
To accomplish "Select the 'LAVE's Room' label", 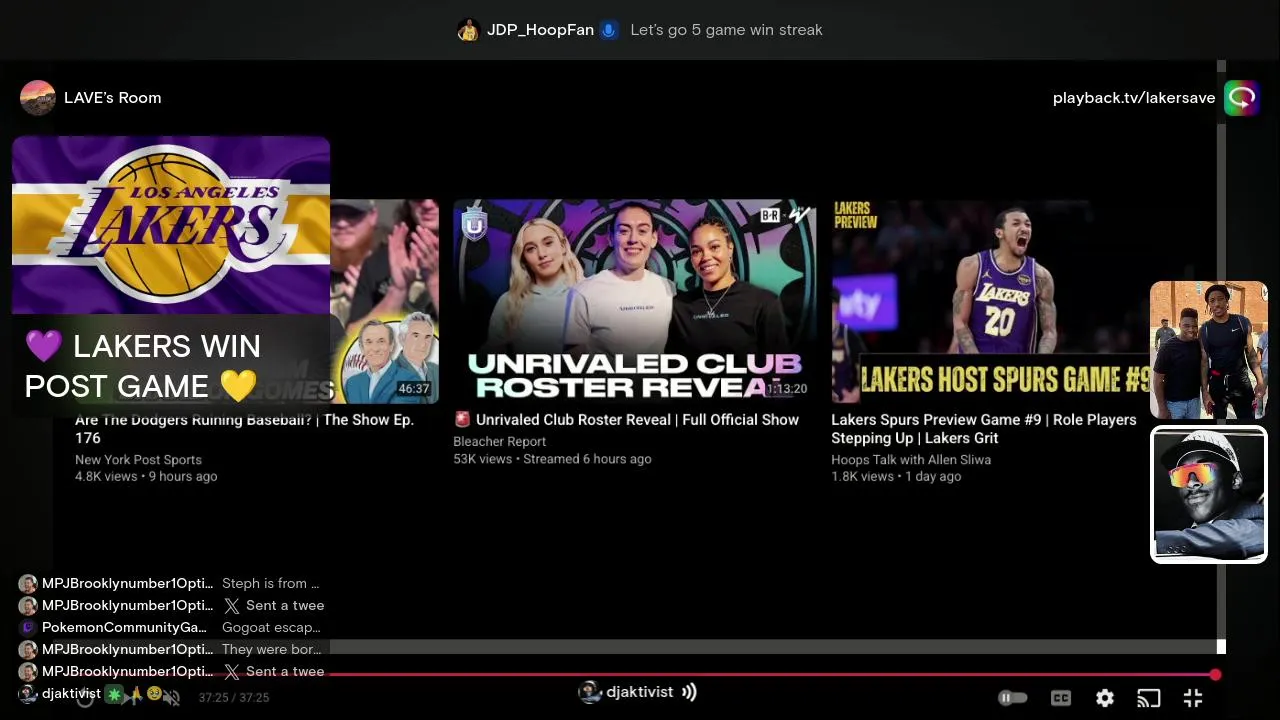I will [x=112, y=98].
